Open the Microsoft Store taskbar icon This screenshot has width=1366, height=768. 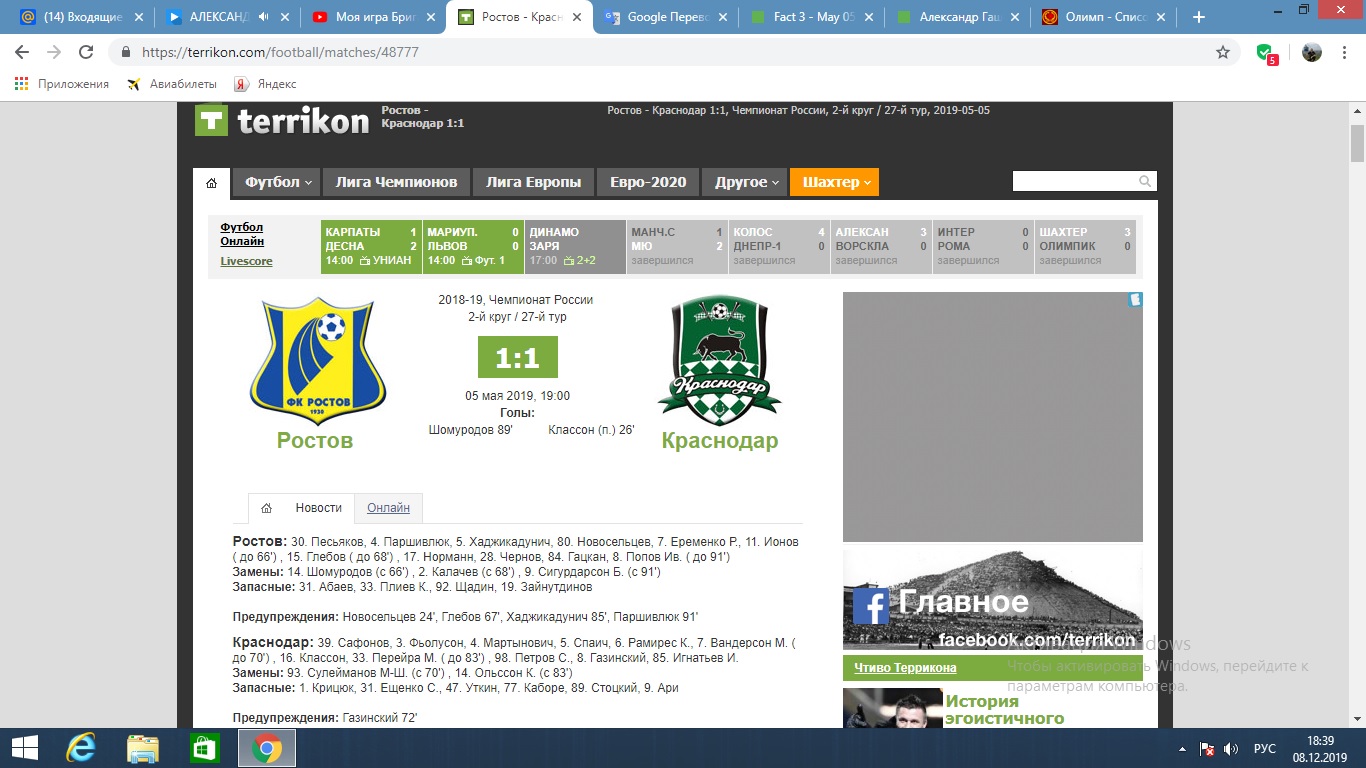(204, 748)
